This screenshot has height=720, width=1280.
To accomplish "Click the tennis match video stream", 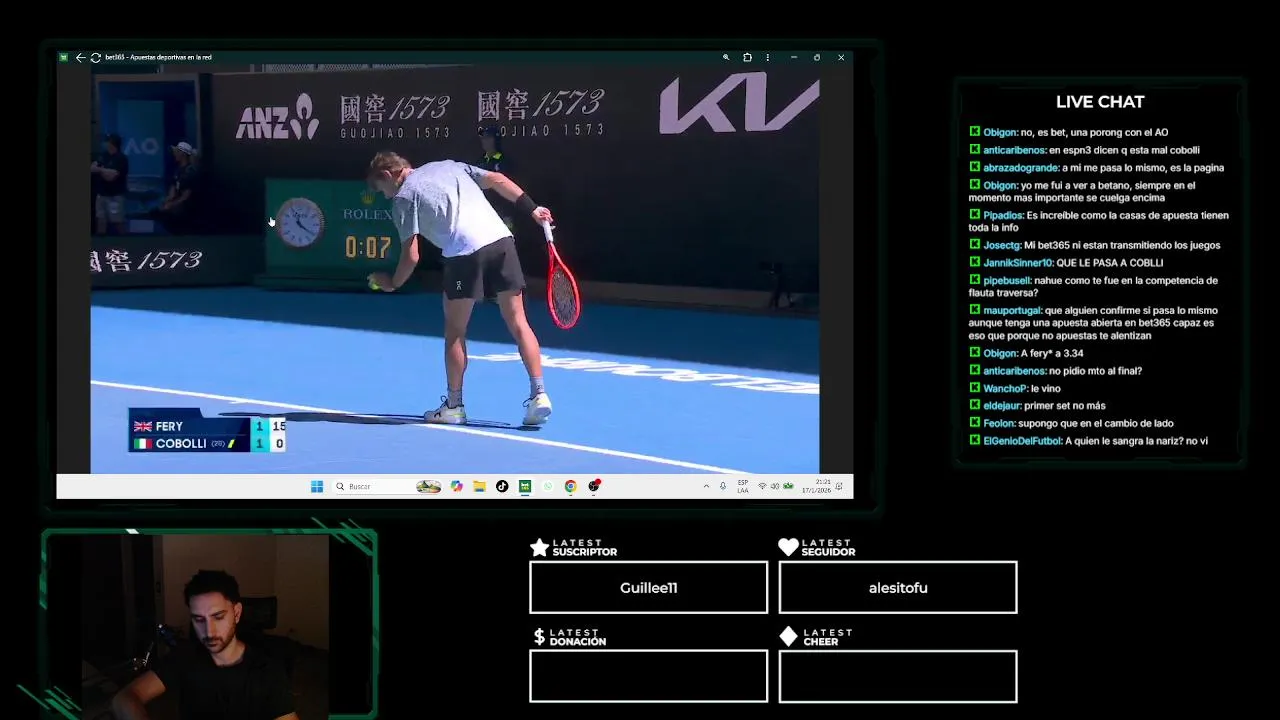I will tap(455, 268).
